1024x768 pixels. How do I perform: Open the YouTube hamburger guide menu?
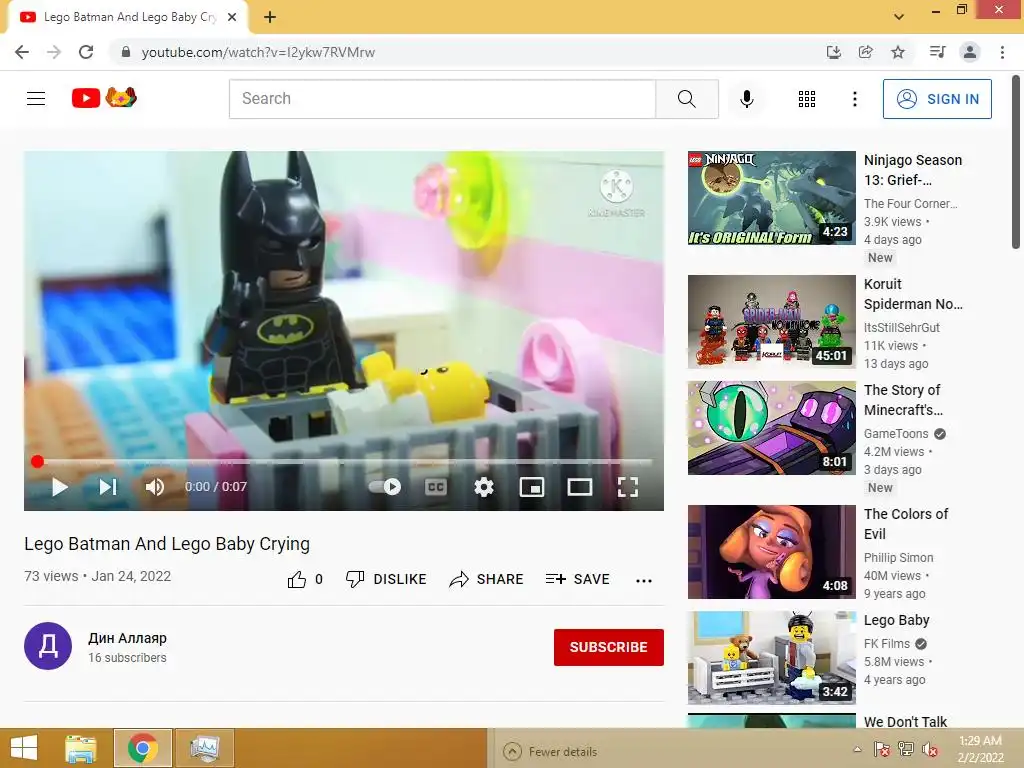point(36,99)
